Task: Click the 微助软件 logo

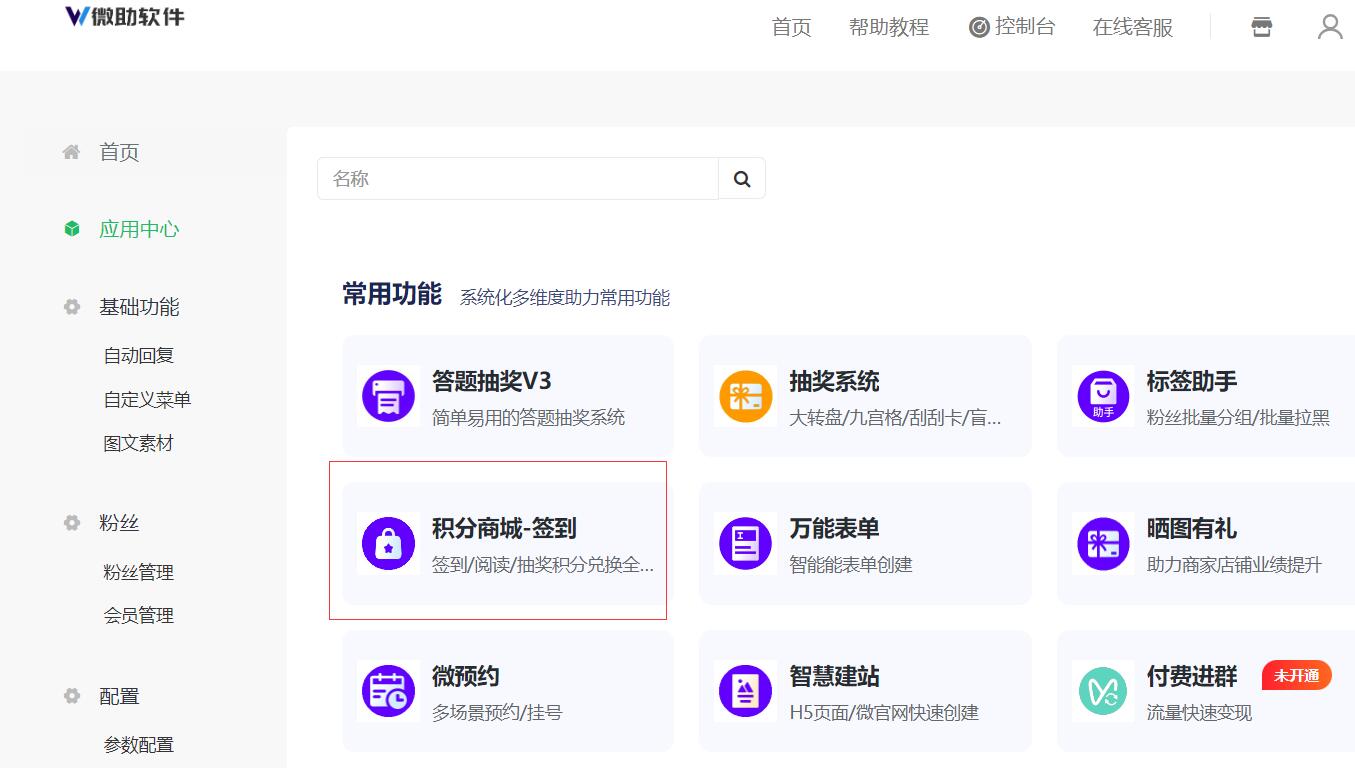Action: click(x=125, y=16)
